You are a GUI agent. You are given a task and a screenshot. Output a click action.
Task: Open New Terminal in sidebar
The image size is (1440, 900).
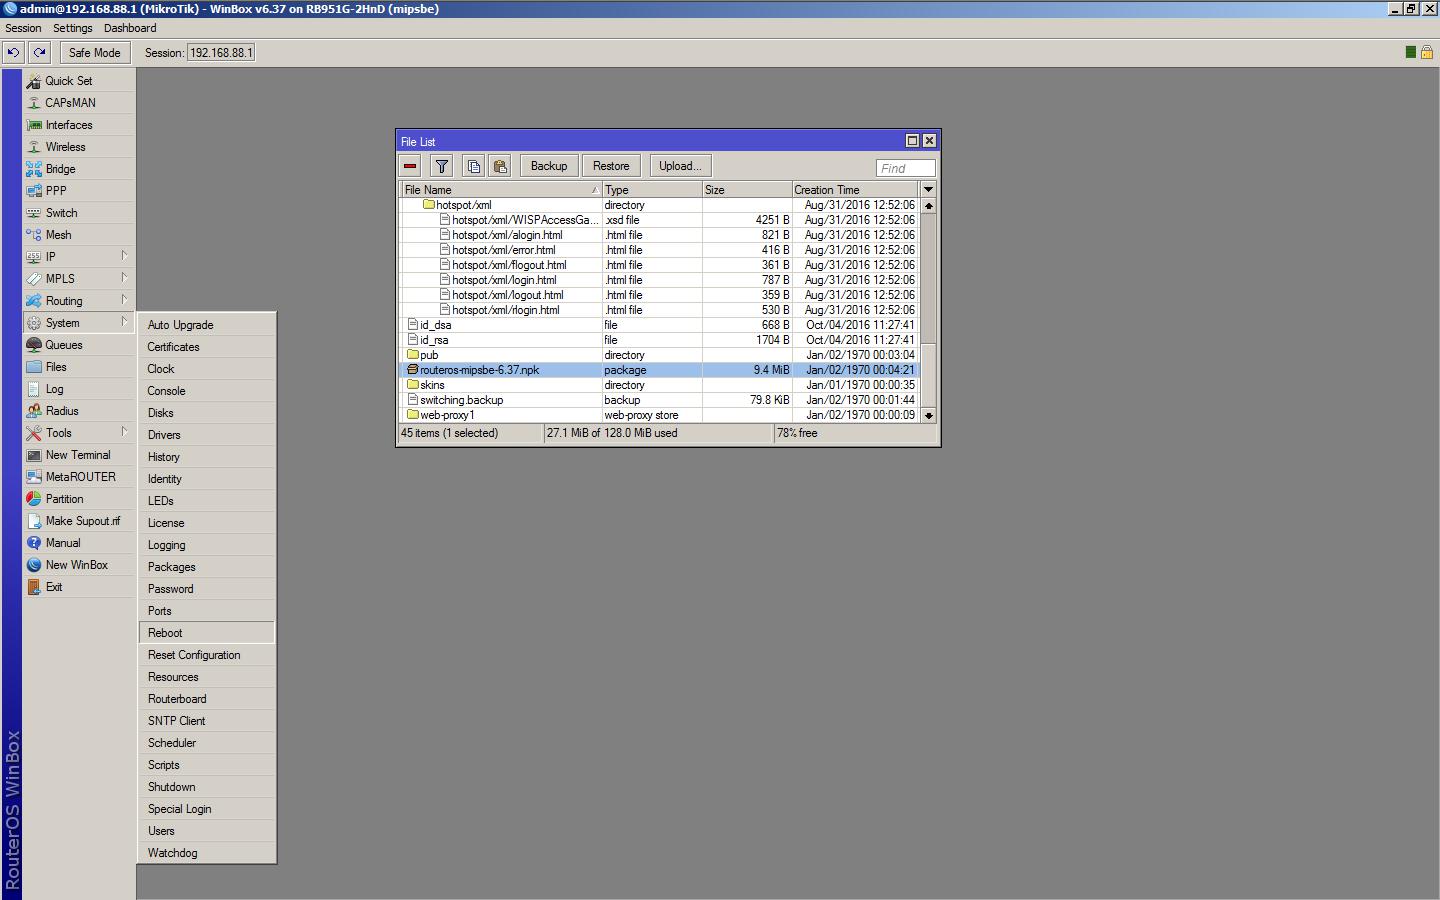coord(79,455)
